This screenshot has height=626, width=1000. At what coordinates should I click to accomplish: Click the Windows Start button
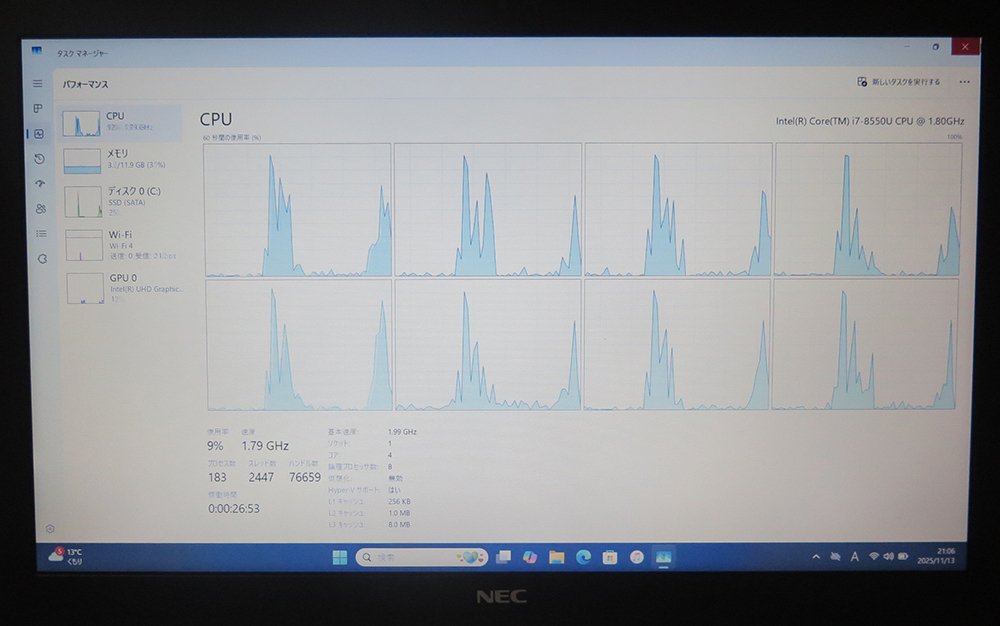[338, 557]
